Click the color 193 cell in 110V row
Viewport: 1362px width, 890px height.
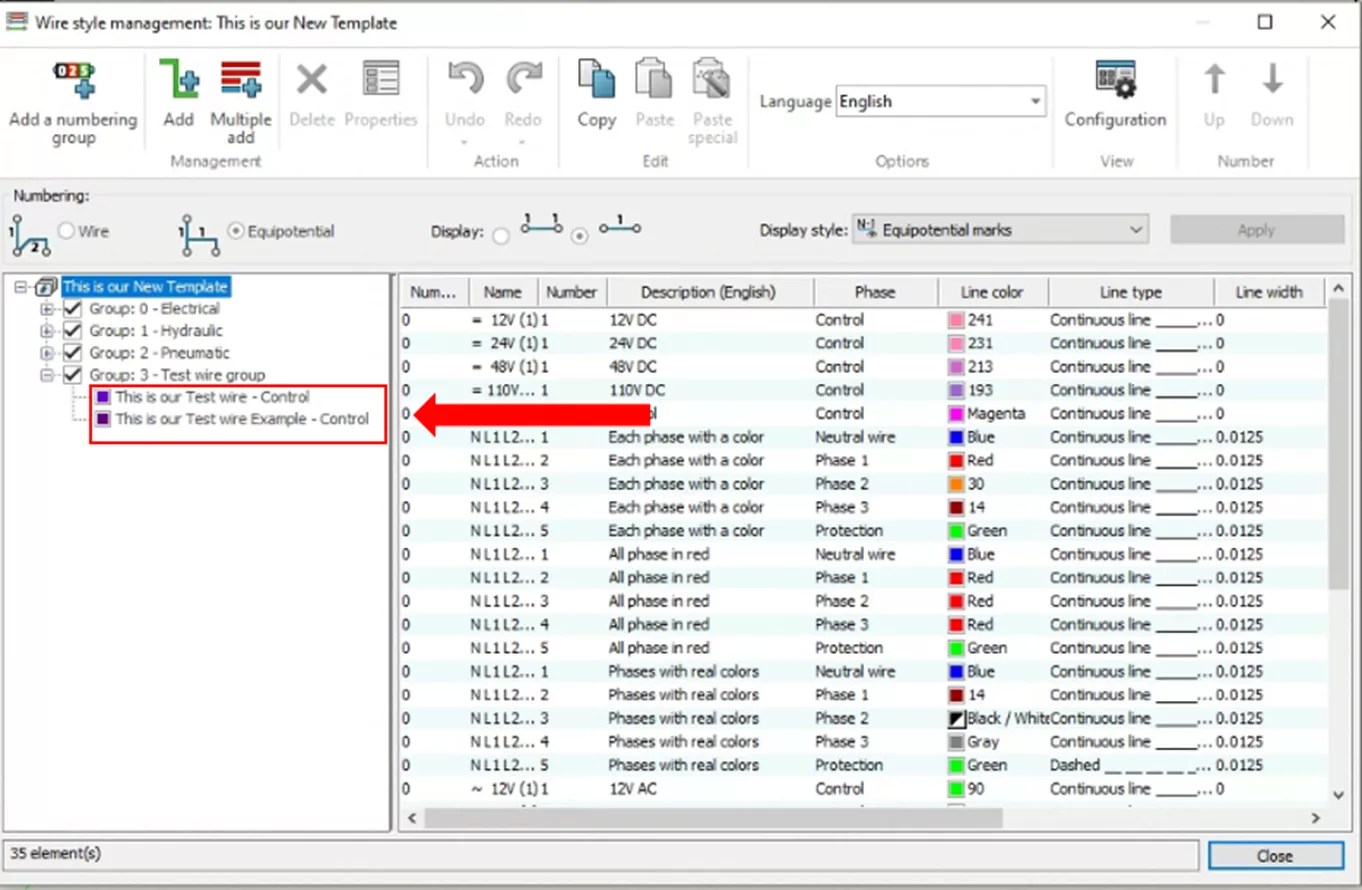[x=992, y=390]
